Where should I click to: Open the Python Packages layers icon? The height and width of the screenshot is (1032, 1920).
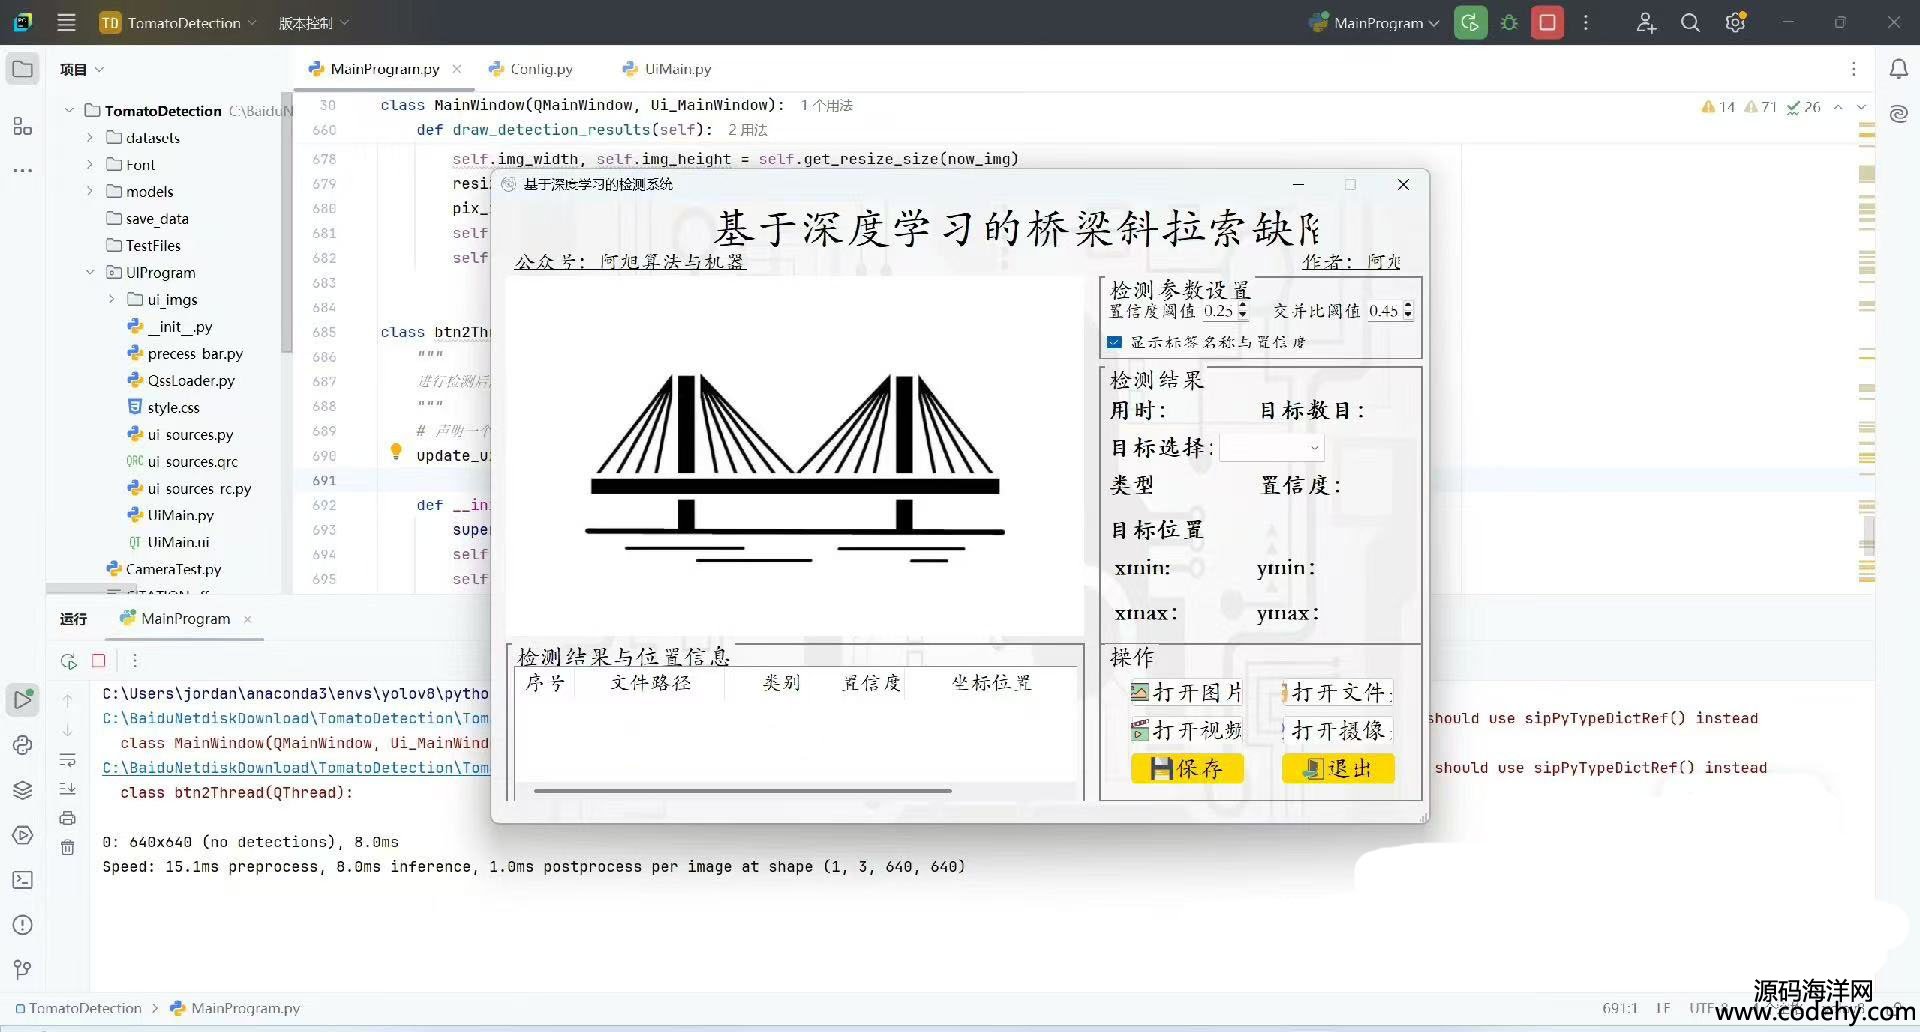(22, 790)
